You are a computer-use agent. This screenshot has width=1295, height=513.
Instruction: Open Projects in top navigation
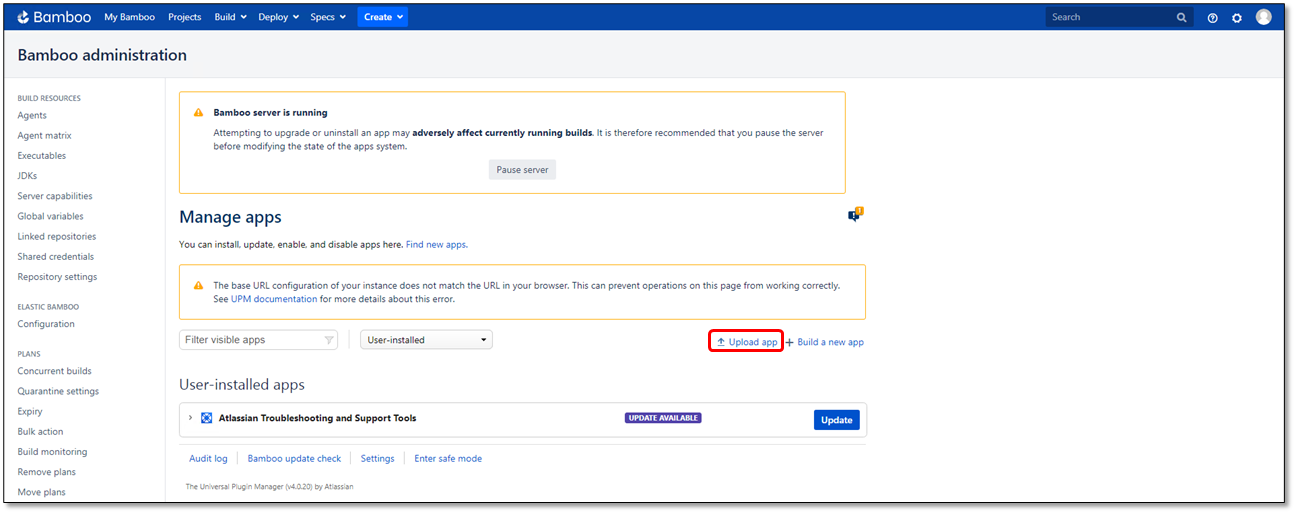point(184,17)
